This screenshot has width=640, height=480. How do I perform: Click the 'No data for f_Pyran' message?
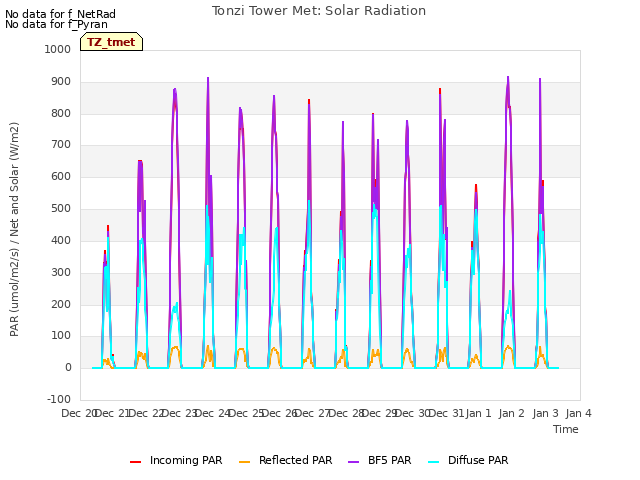[56, 24]
